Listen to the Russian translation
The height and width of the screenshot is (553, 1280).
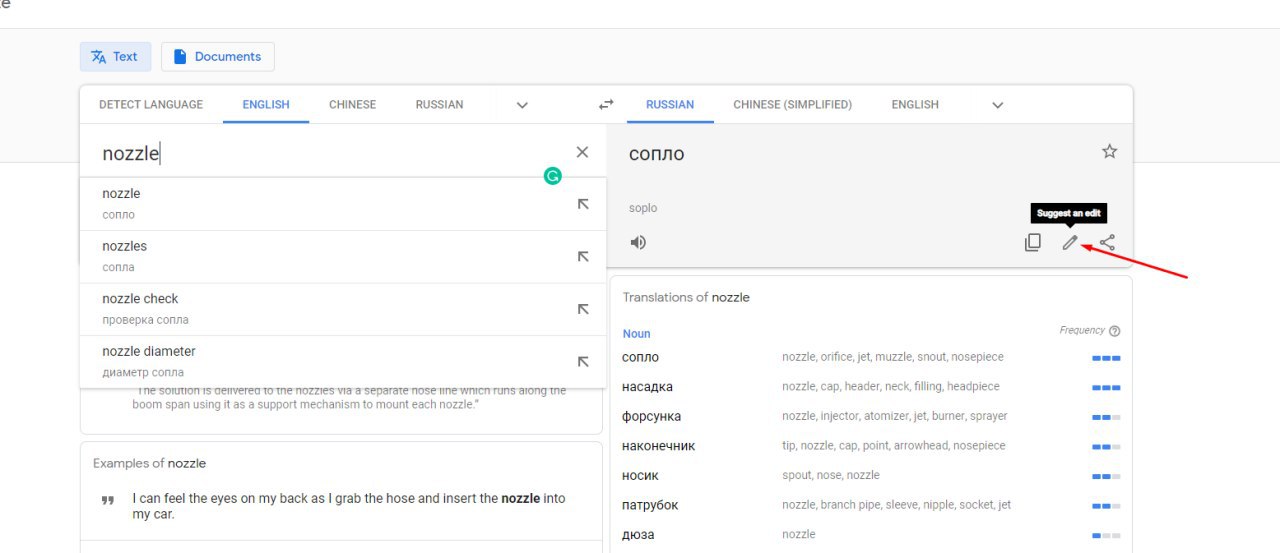point(638,242)
